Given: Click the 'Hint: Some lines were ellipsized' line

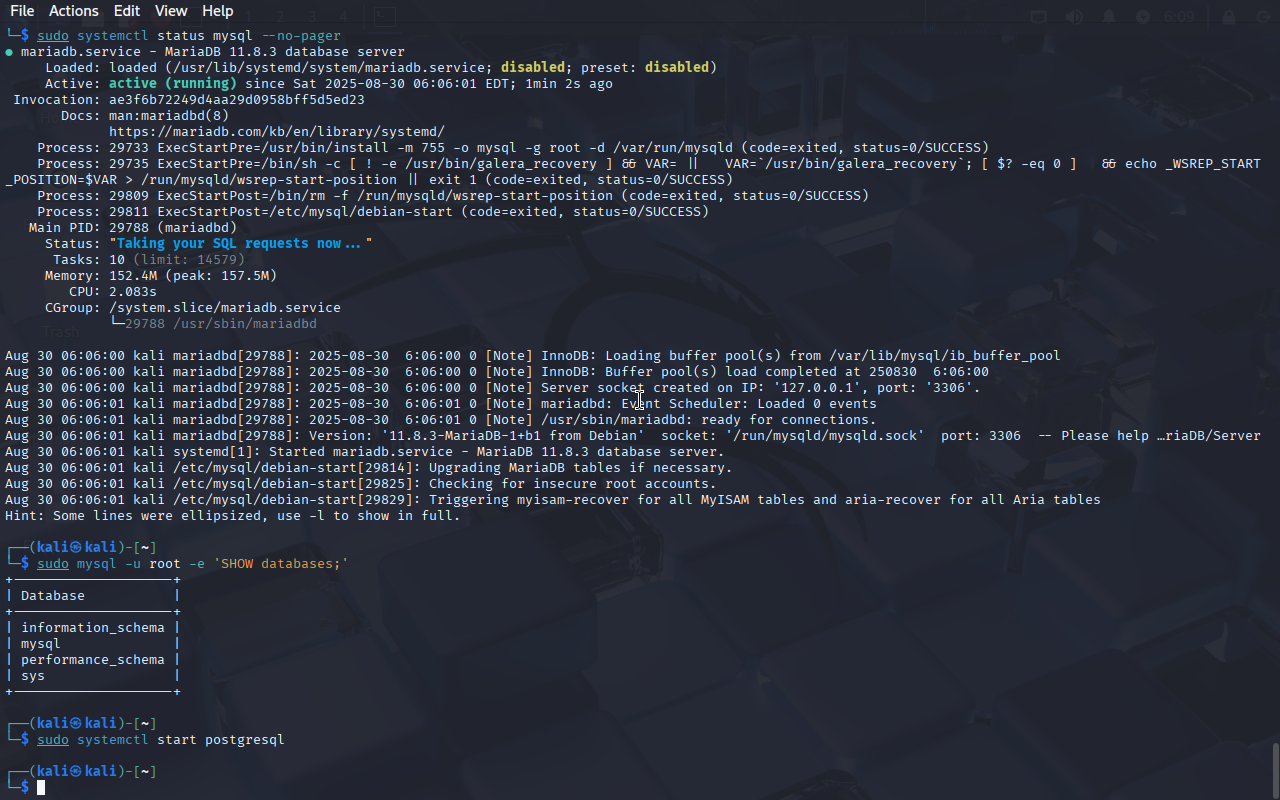Looking at the screenshot, I should point(233,515).
